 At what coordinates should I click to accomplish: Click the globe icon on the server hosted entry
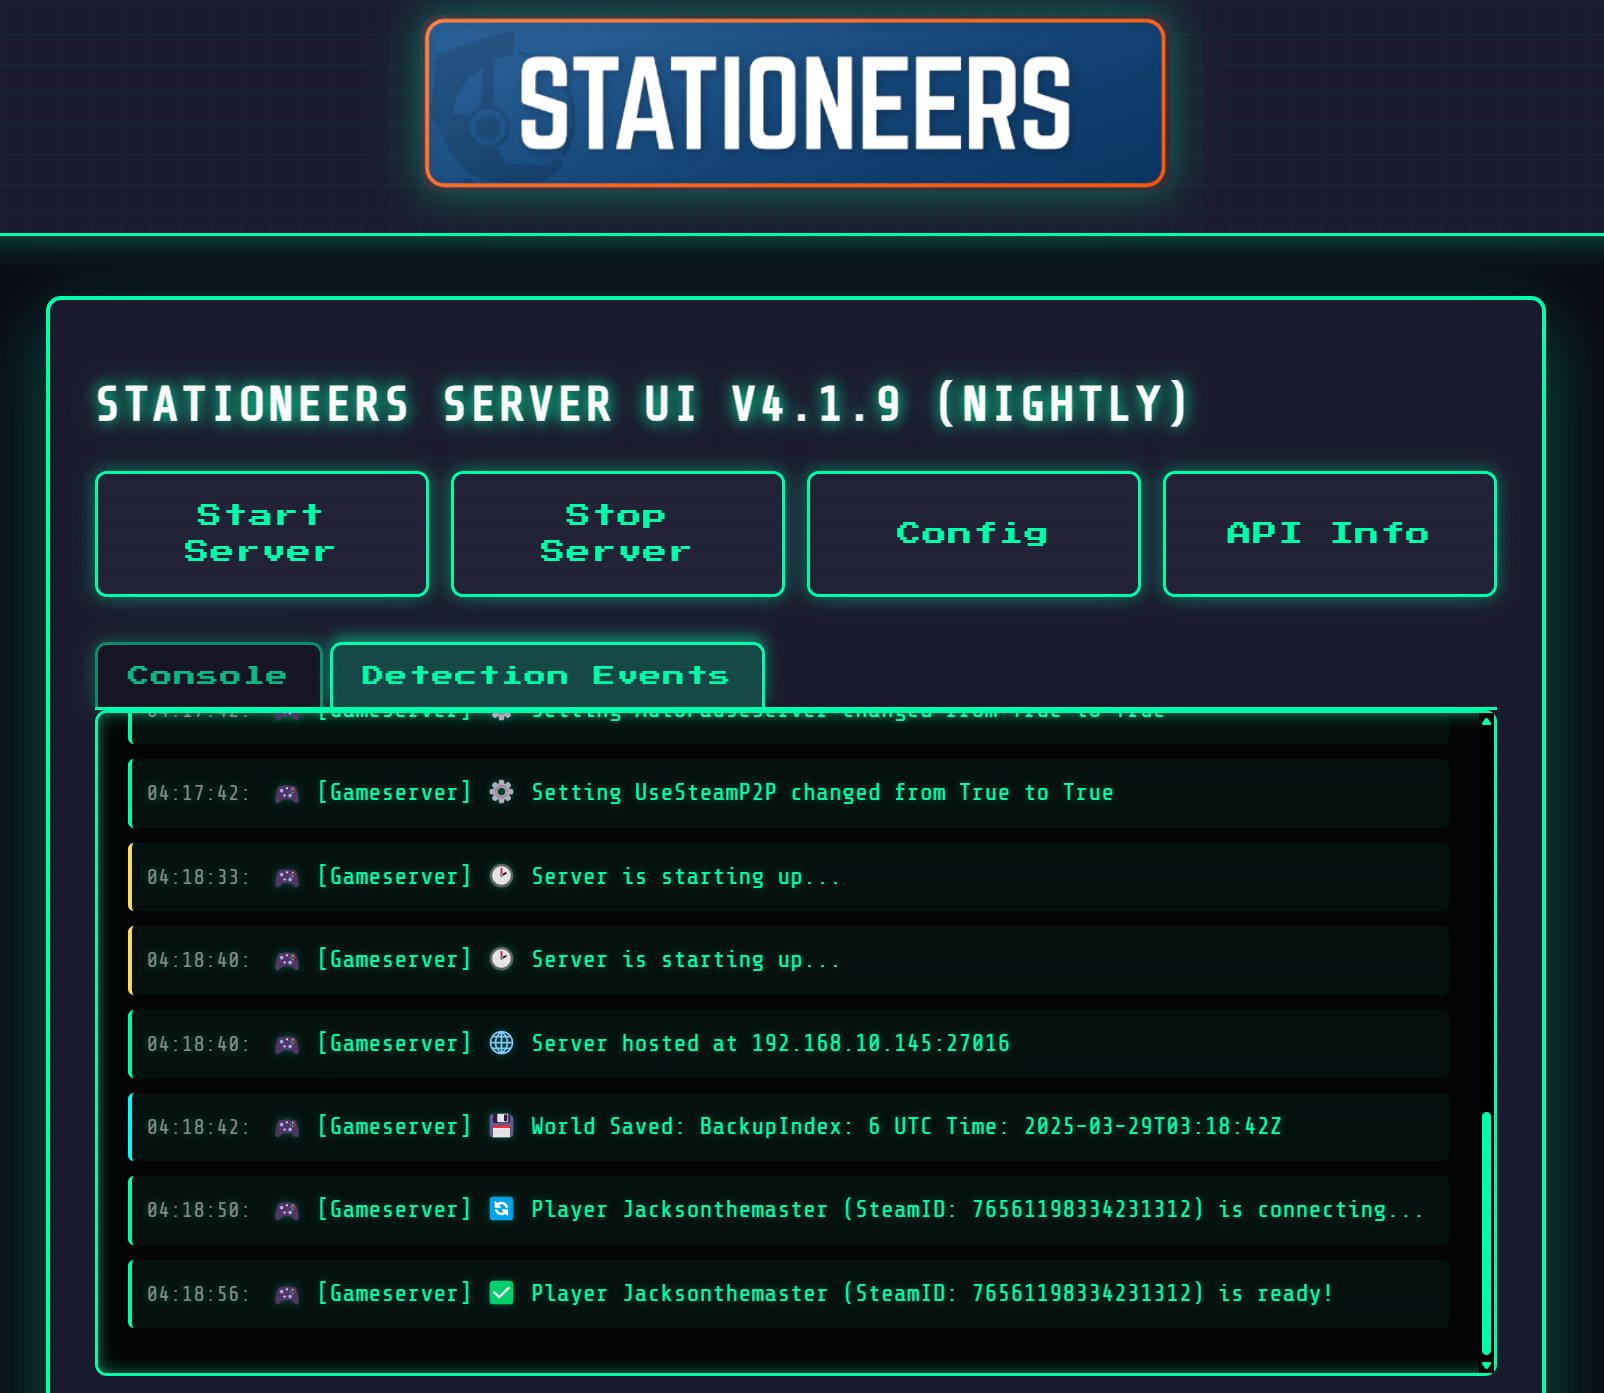[x=500, y=1043]
